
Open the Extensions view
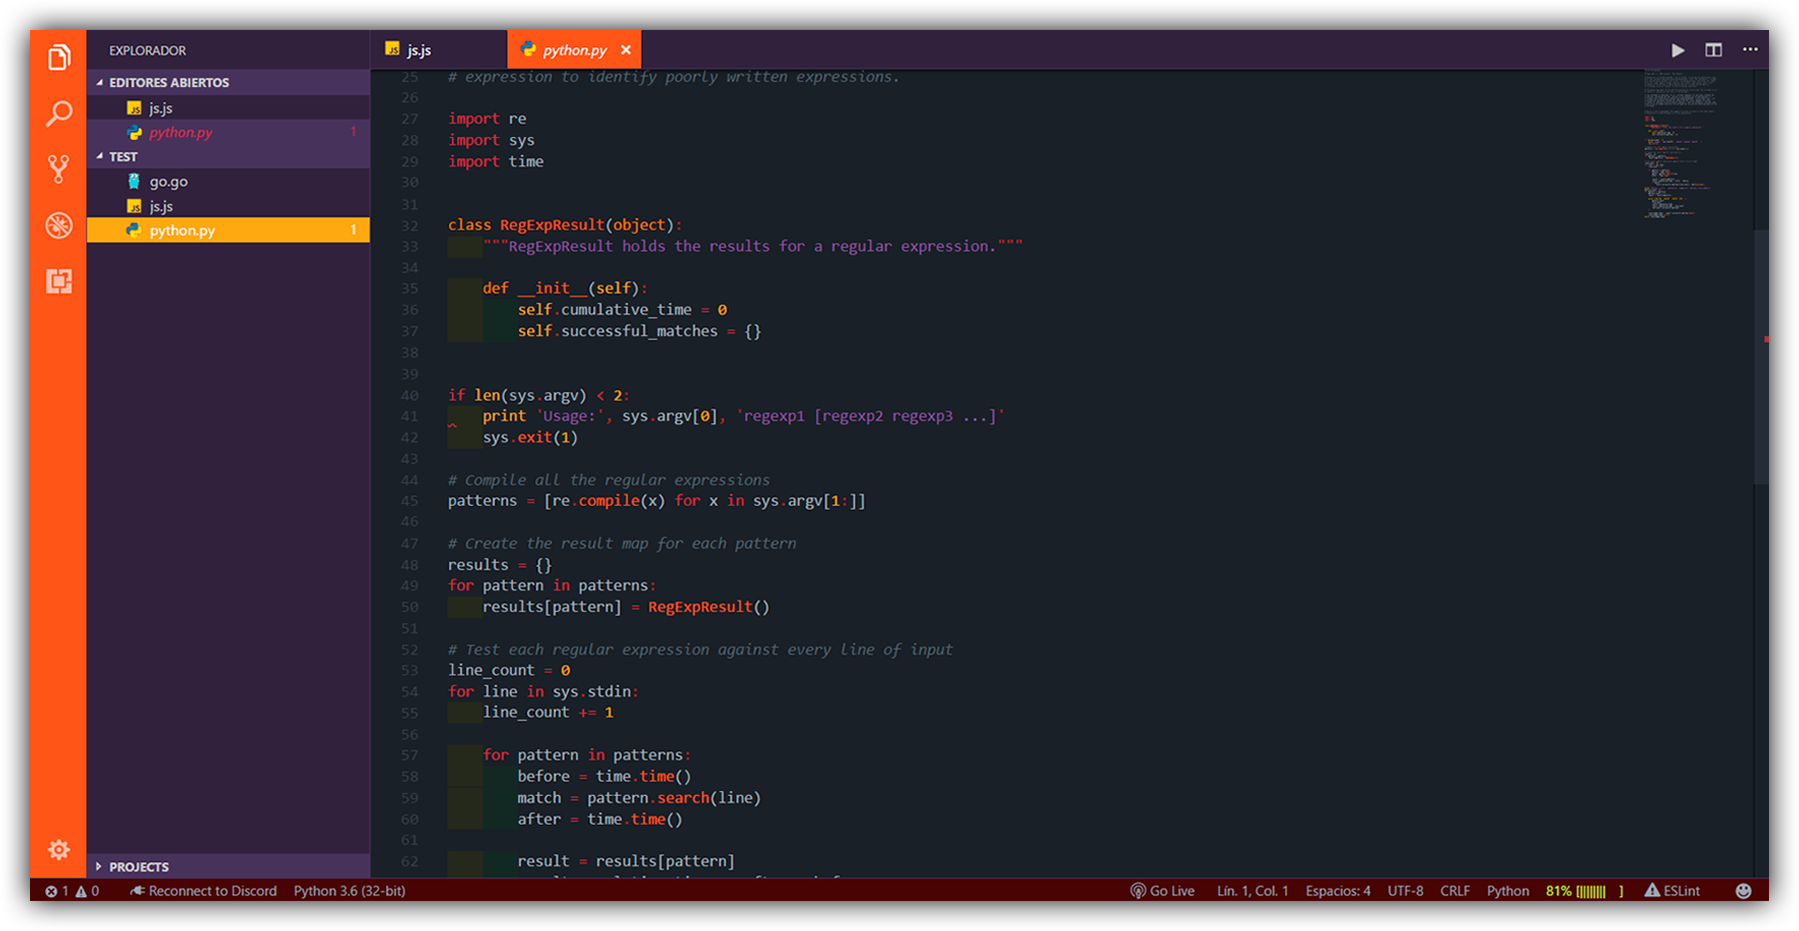pyautogui.click(x=59, y=281)
